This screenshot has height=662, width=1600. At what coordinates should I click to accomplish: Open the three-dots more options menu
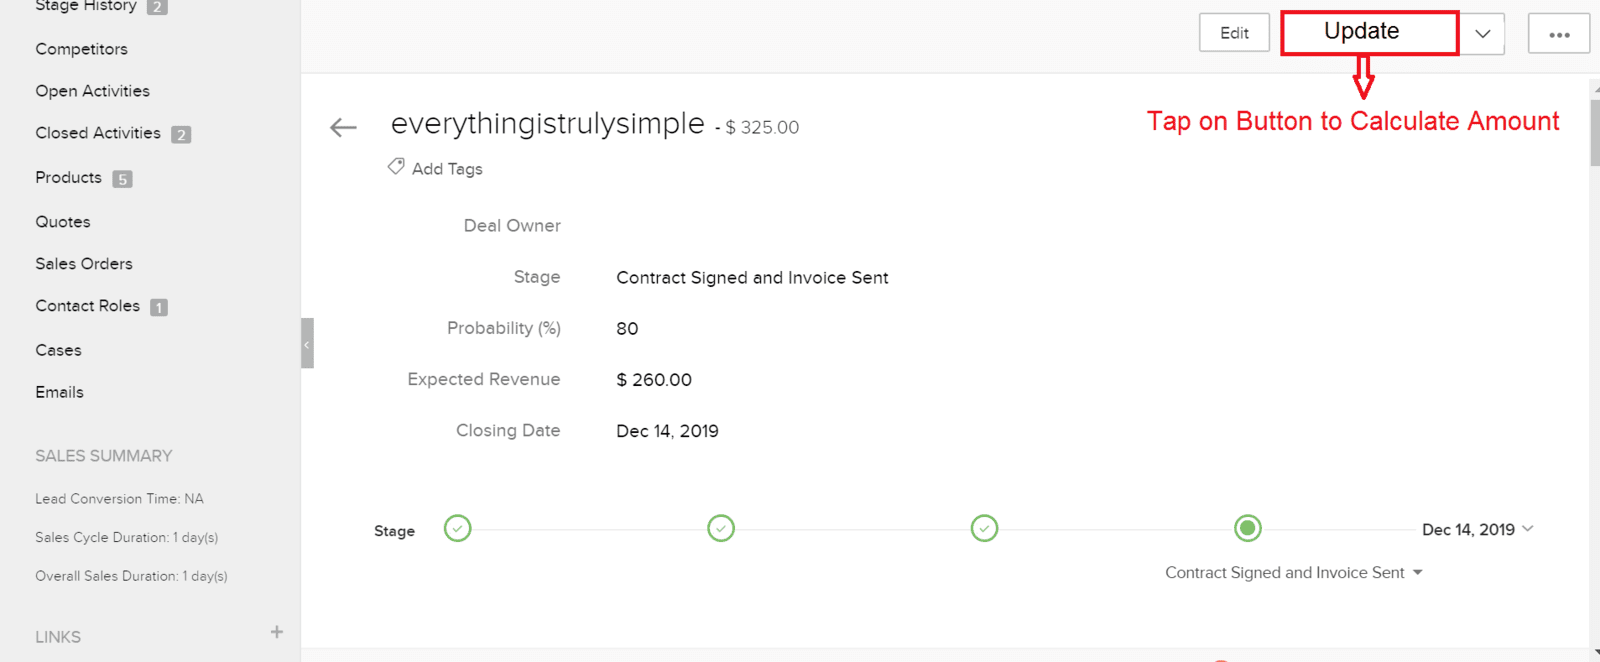coord(1559,34)
